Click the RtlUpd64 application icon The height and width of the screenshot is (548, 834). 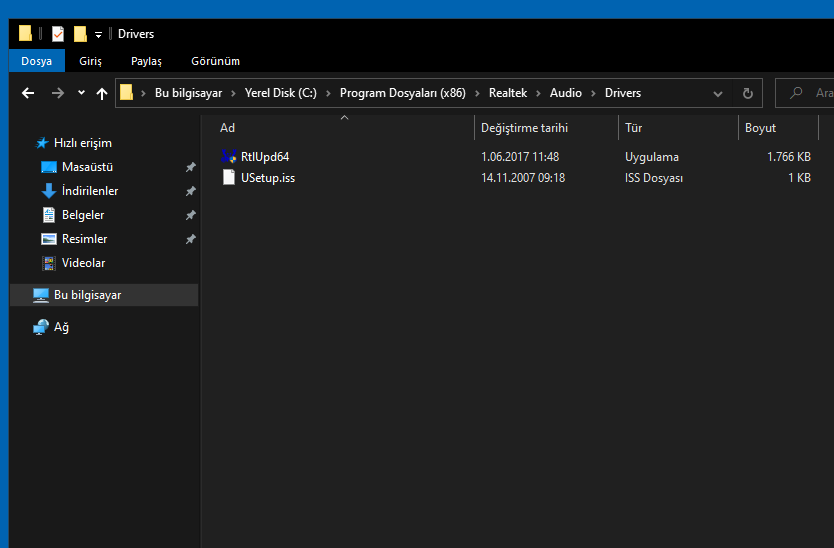click(x=230, y=157)
